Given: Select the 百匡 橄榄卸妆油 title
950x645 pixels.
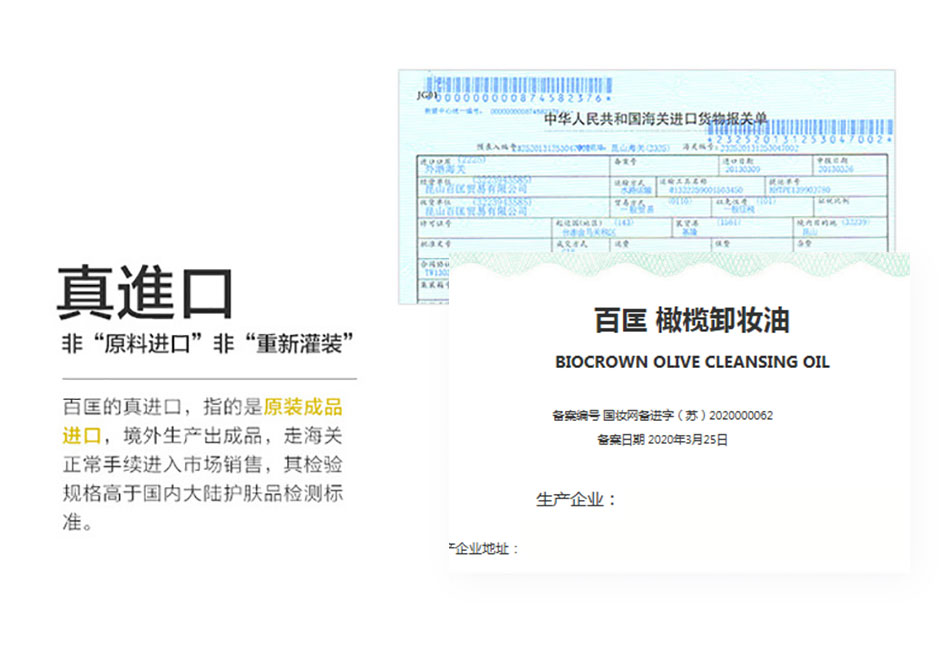Looking at the screenshot, I should click(691, 320).
